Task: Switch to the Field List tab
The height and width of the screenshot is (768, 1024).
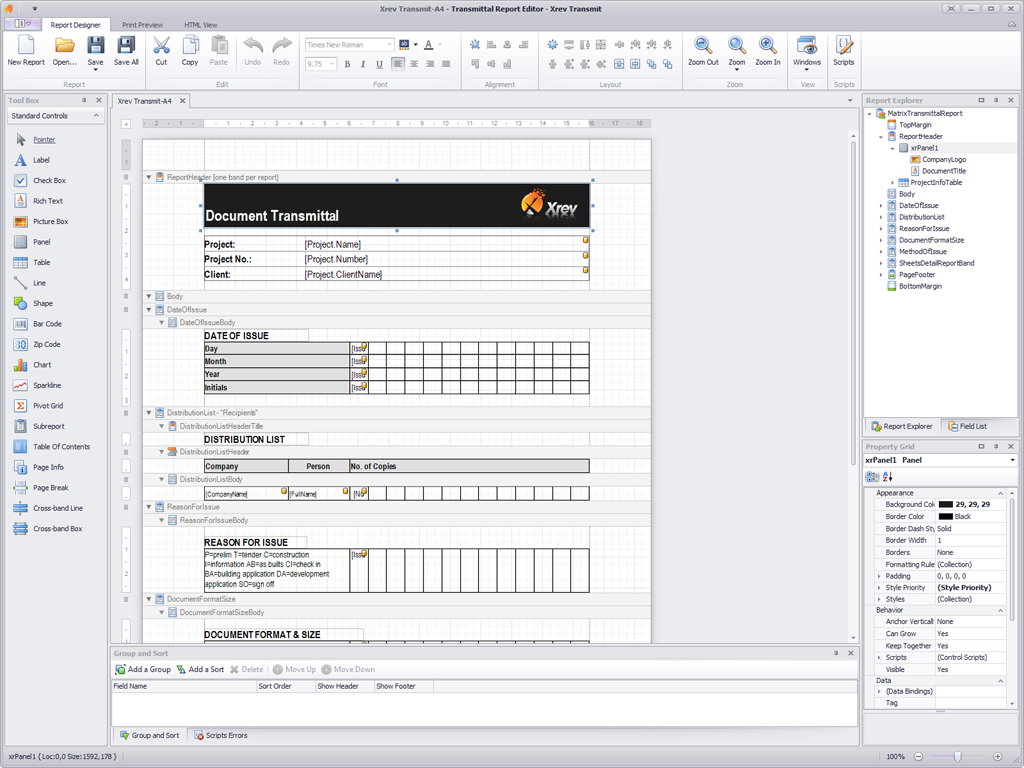Action: [x=968, y=426]
